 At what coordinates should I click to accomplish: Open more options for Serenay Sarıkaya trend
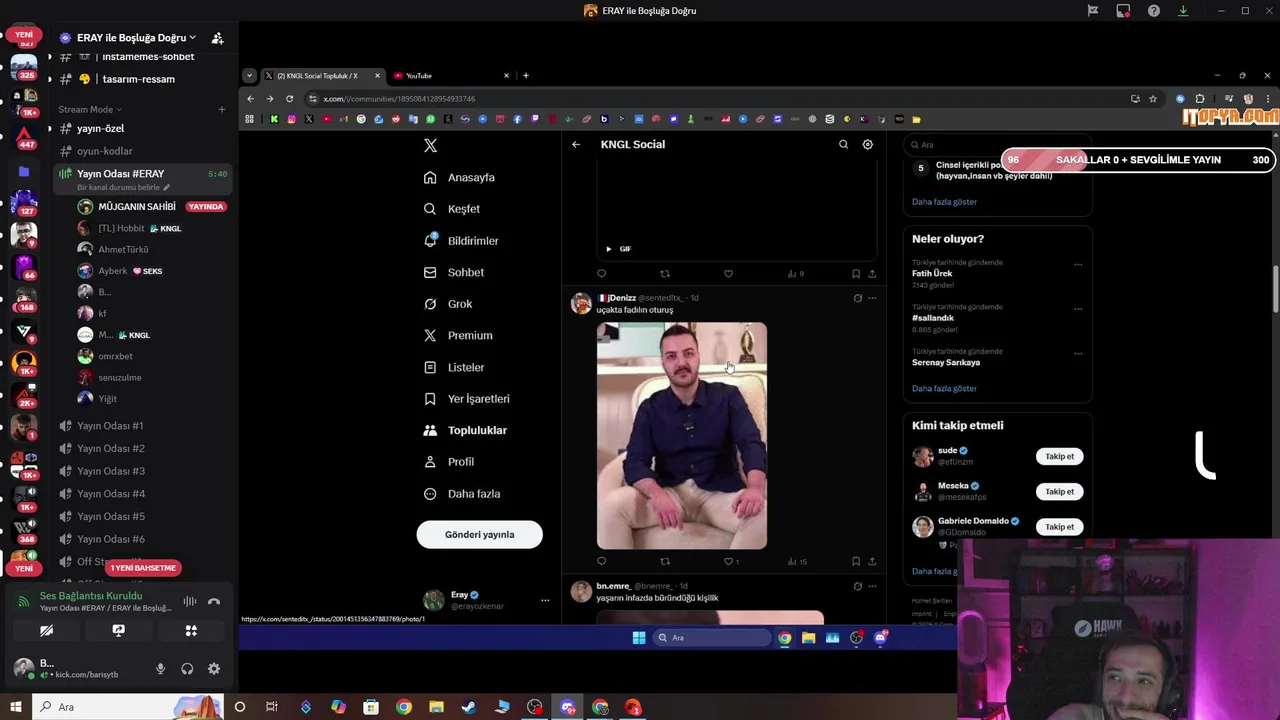1078,353
